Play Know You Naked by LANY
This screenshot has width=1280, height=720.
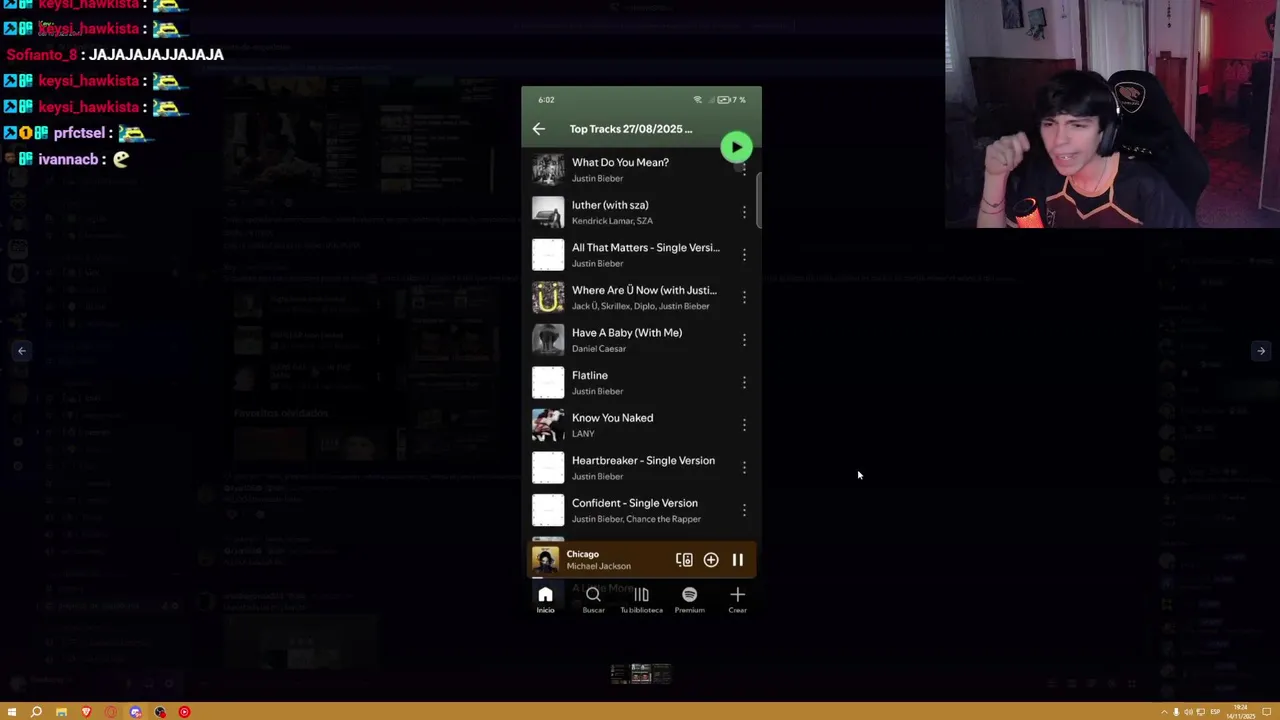coord(612,418)
